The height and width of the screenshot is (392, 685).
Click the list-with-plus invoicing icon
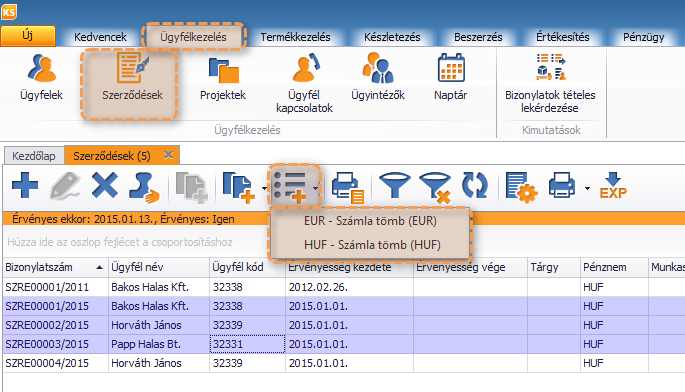[x=289, y=187]
